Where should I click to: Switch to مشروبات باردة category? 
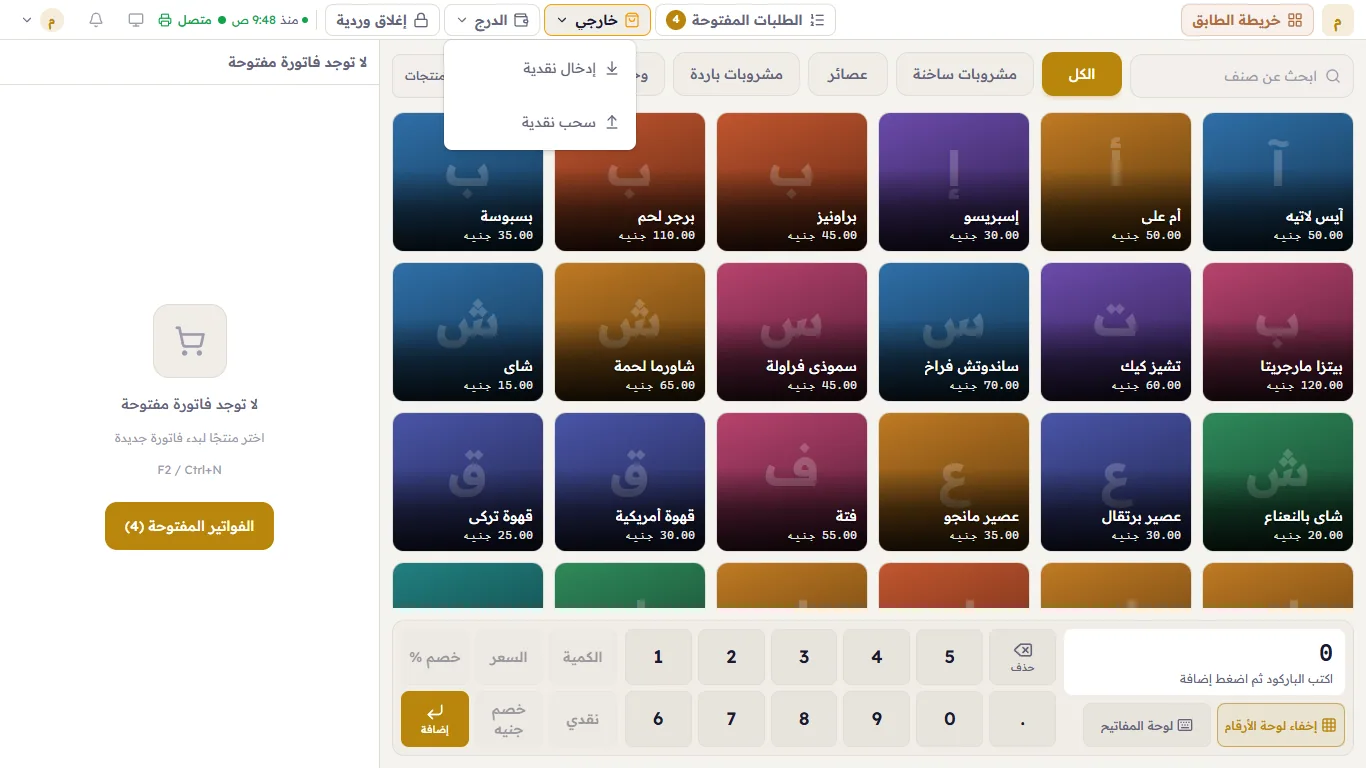point(736,75)
